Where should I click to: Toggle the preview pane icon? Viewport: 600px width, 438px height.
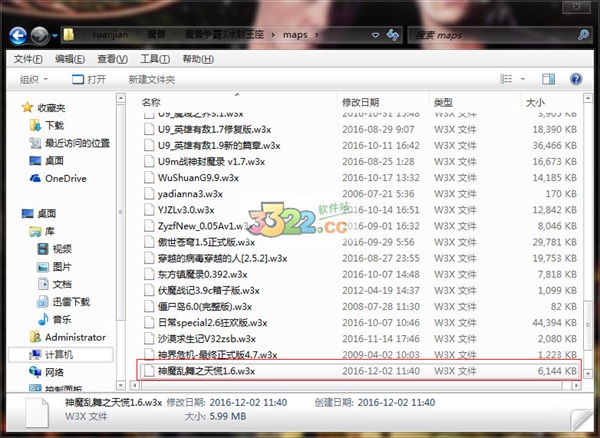click(x=548, y=79)
